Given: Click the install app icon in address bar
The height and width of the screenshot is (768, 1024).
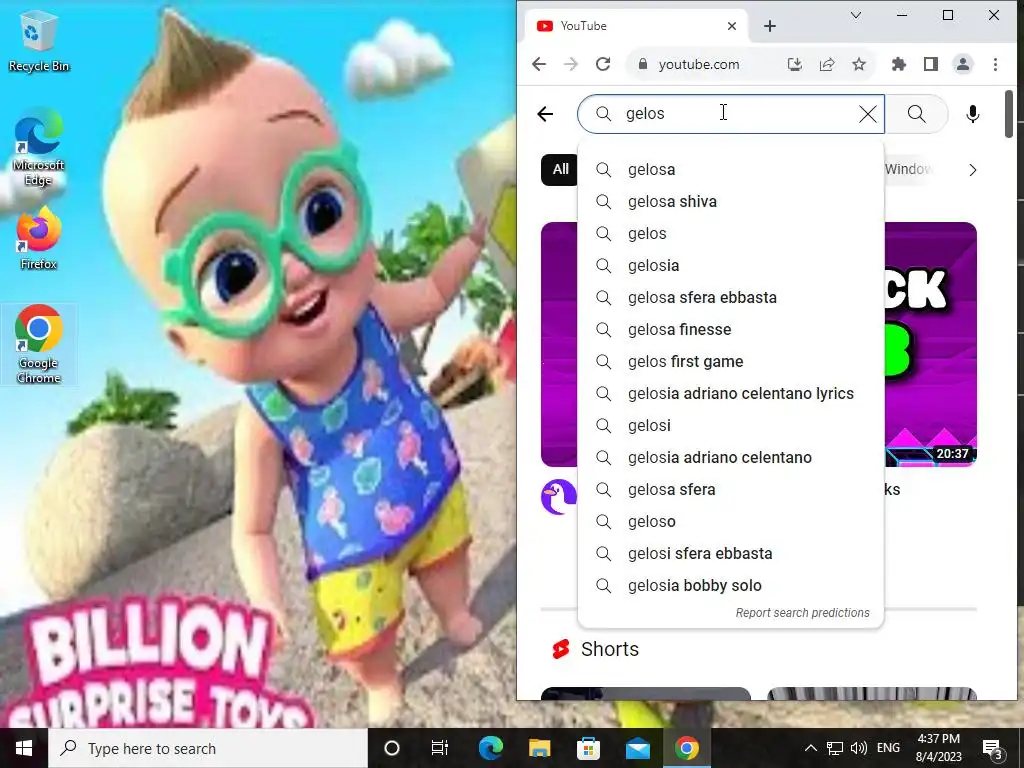Looking at the screenshot, I should [794, 64].
